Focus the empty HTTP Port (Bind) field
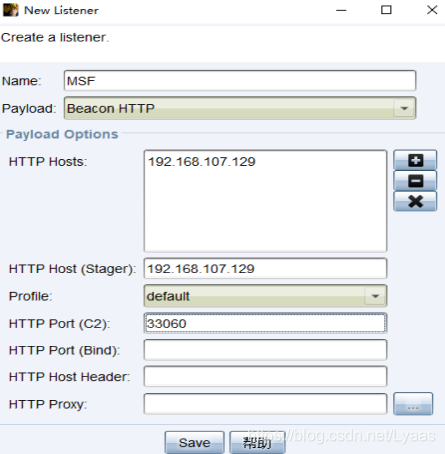 [265, 350]
